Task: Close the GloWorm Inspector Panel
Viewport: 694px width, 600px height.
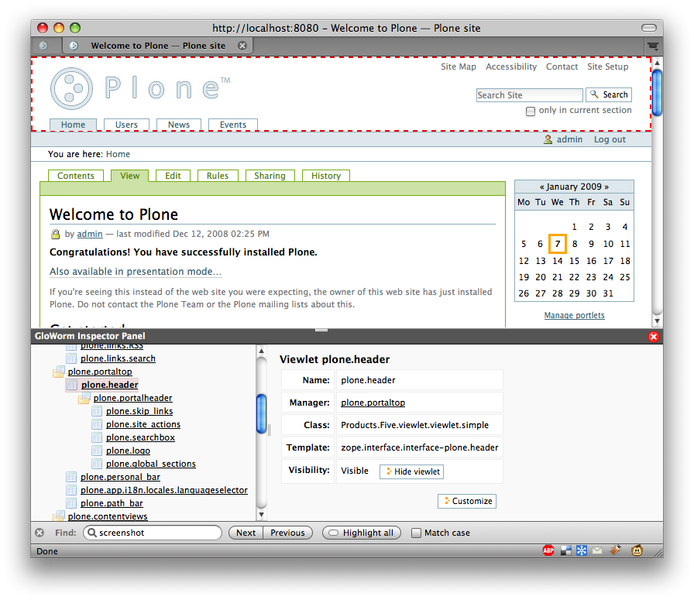Action: click(654, 337)
